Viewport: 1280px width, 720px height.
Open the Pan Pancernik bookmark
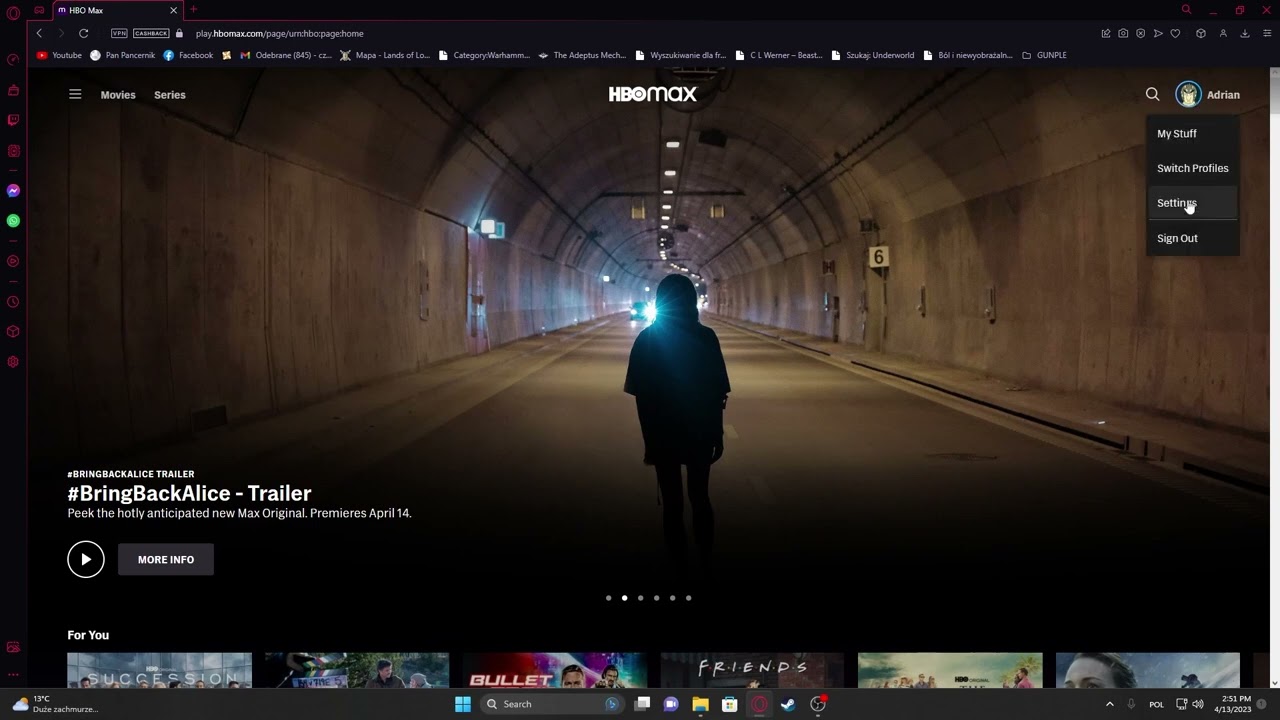(123, 55)
